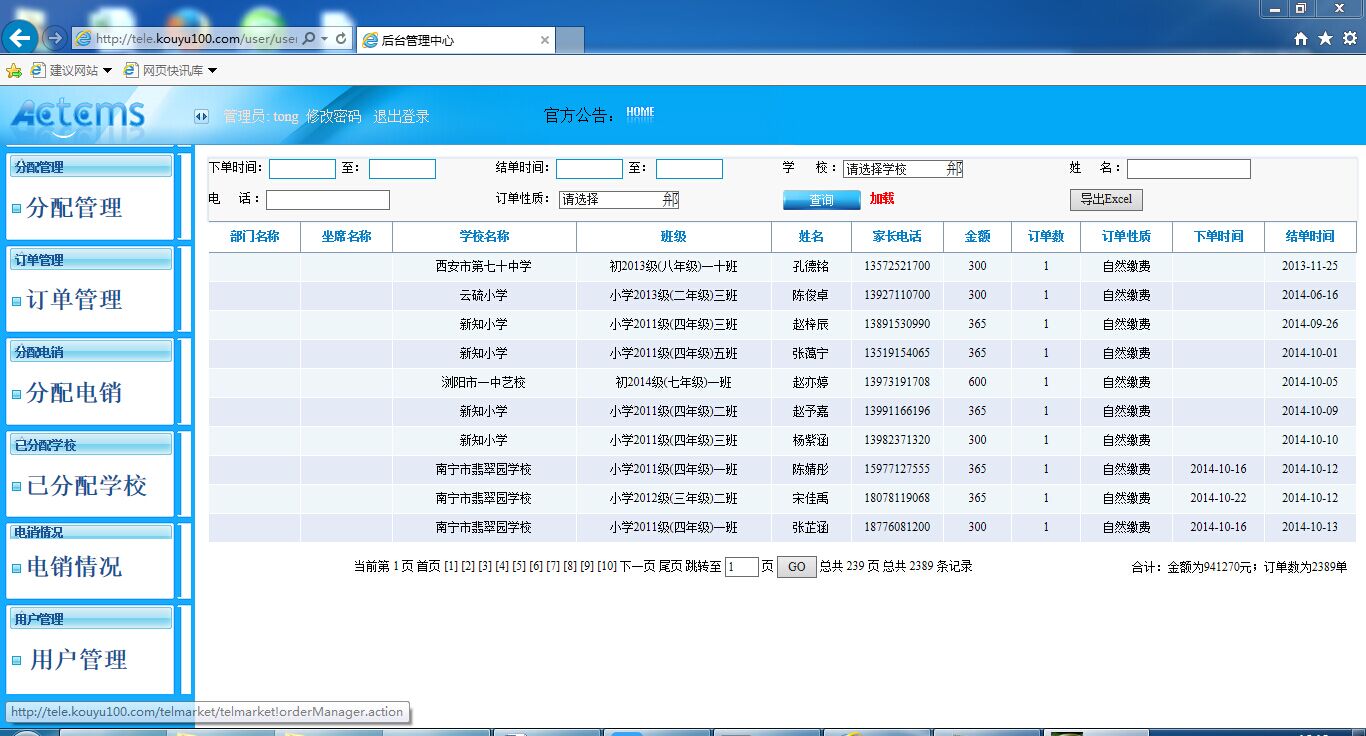This screenshot has width=1366, height=736.
Task: Open the browser home icon
Action: (x=1301, y=39)
